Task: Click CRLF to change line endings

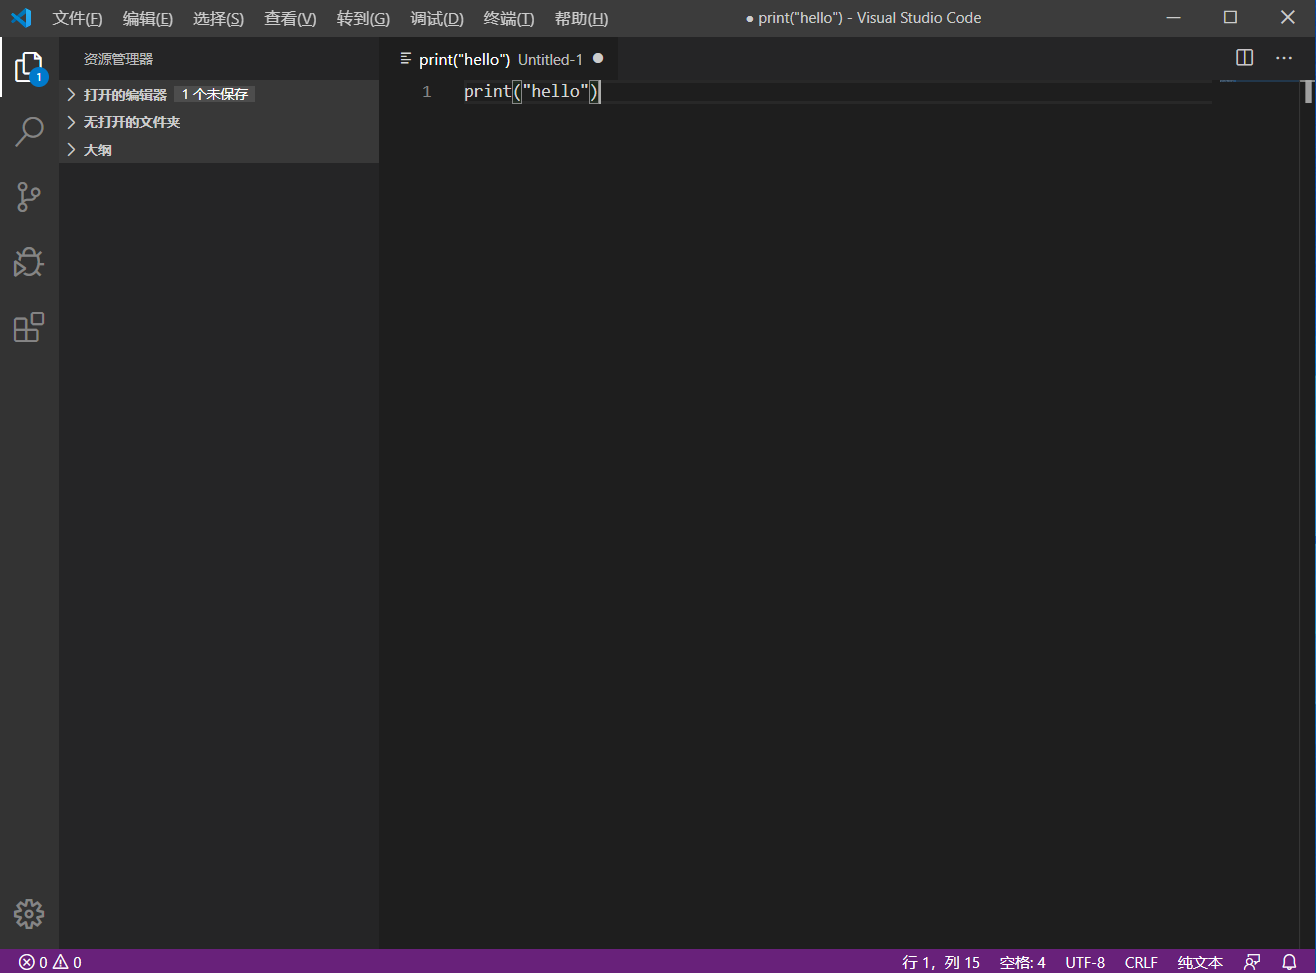Action: (x=1141, y=961)
